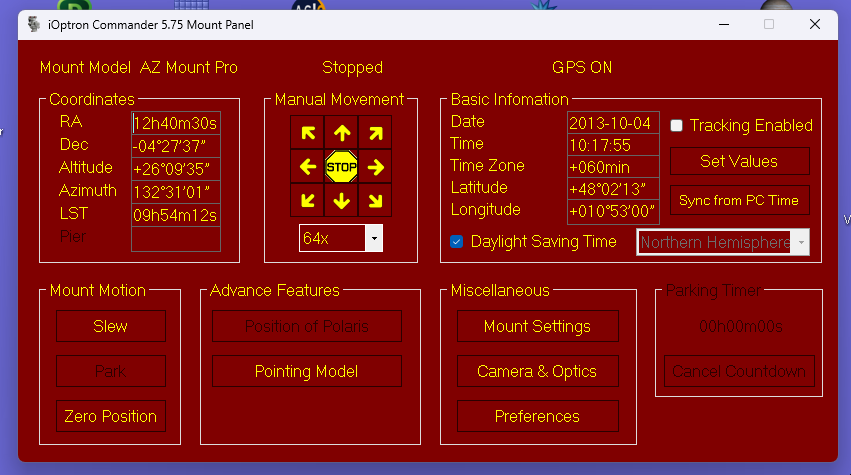The height and width of the screenshot is (475, 851).
Task: Close the Mount Panel window
Action: [815, 24]
